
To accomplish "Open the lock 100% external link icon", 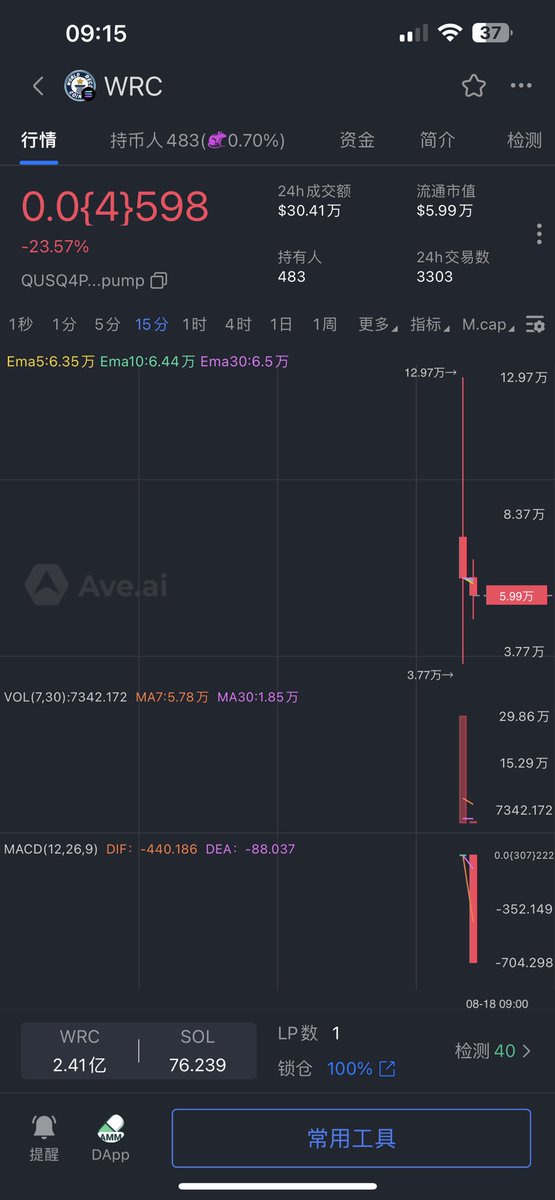I will coord(387,1069).
